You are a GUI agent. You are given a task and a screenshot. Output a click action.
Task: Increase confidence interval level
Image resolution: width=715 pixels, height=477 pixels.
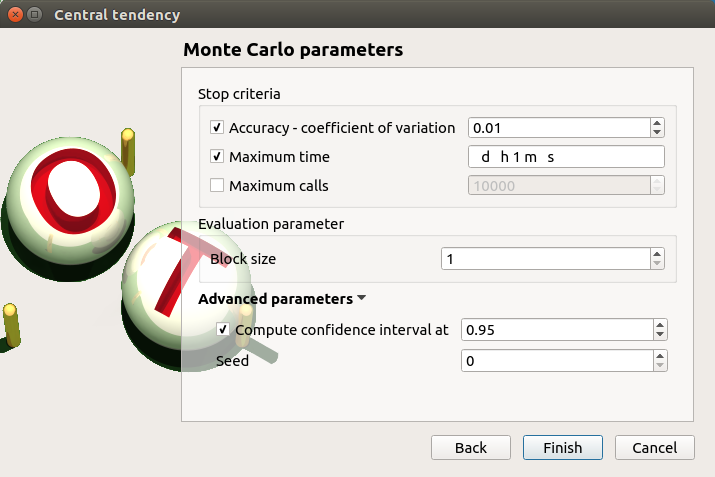(x=659, y=324)
